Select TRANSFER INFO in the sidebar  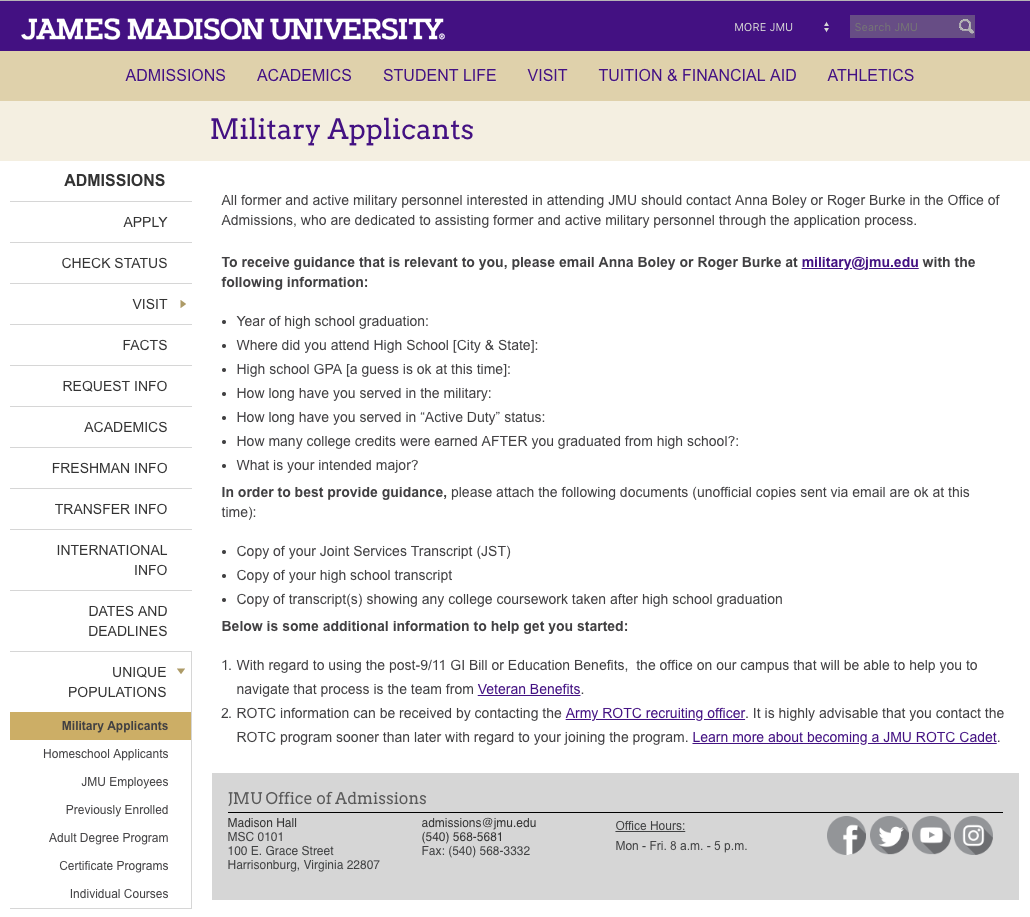(x=111, y=510)
